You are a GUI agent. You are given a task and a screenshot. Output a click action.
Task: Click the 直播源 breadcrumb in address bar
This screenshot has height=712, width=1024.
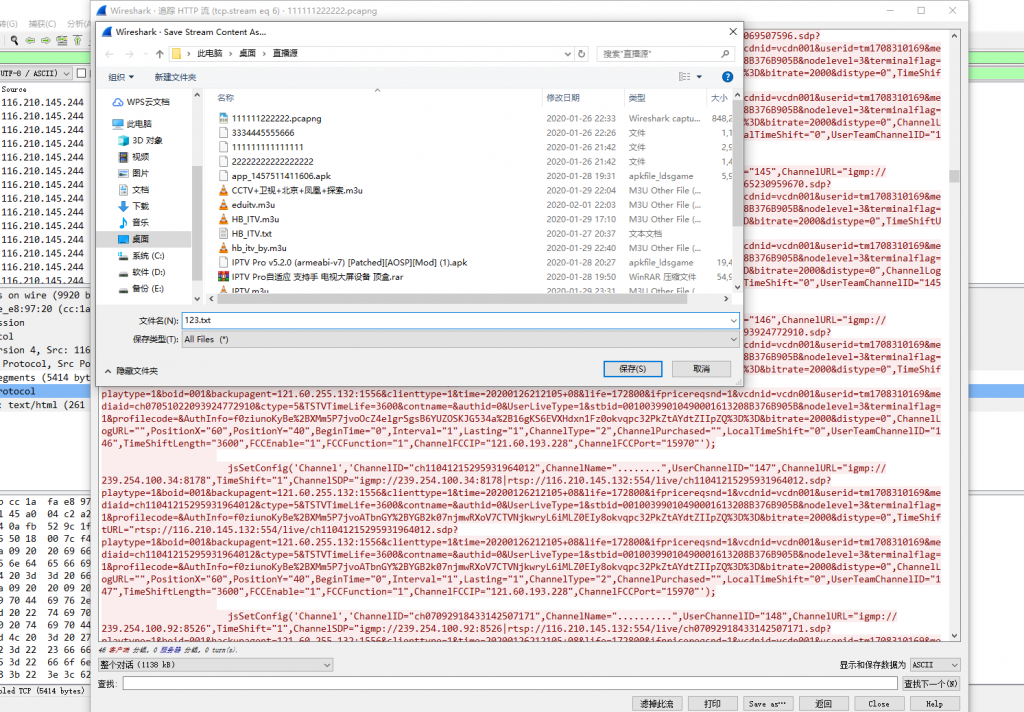tap(285, 54)
